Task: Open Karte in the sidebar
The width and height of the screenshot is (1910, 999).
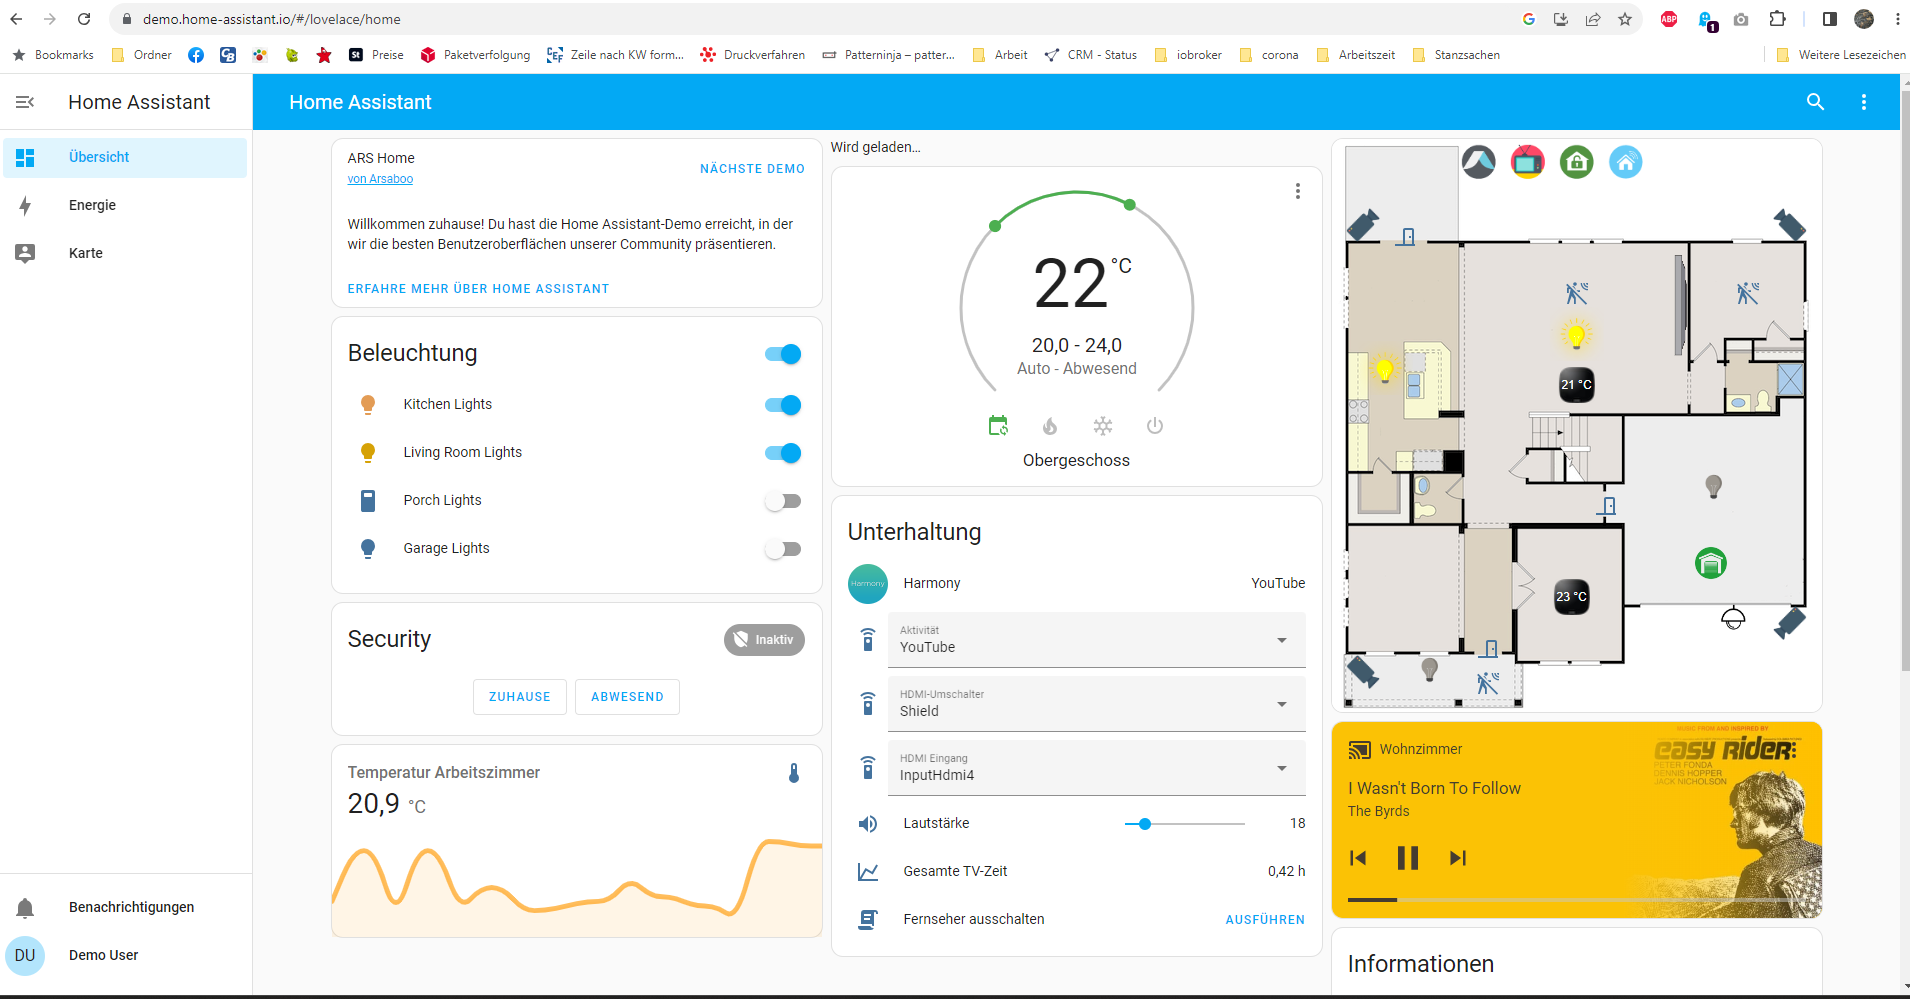Action: point(125,254)
